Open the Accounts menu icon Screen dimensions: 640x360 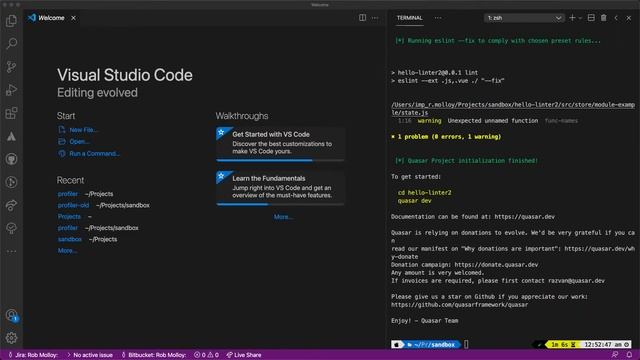tap(11, 315)
